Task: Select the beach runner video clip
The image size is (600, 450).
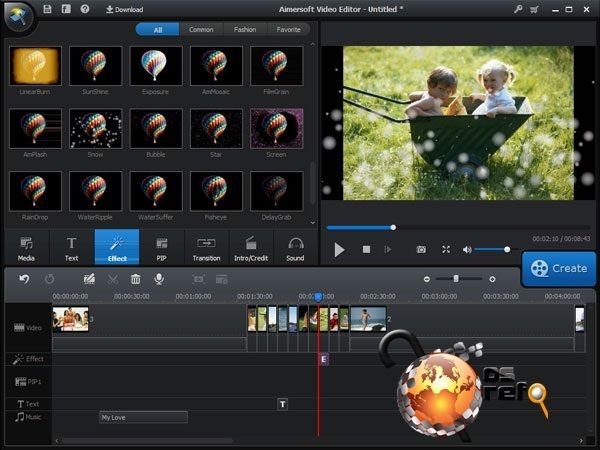Action: click(x=368, y=319)
